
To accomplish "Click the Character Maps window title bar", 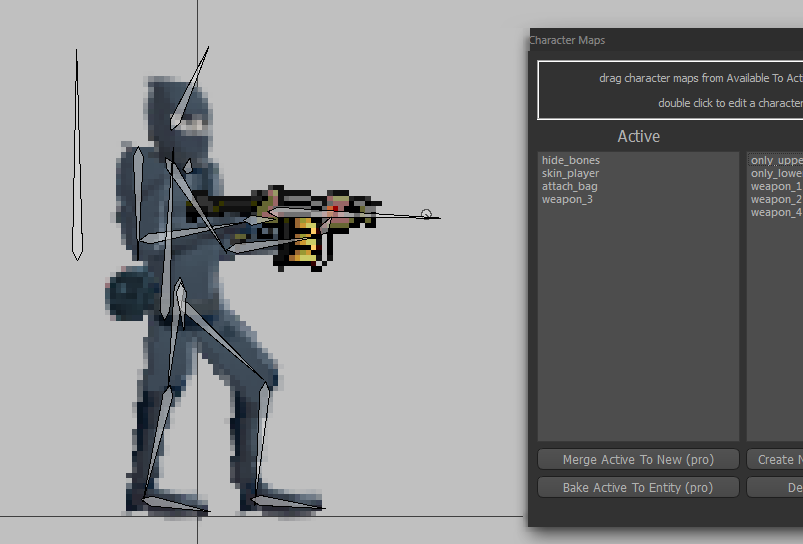I will 666,40.
